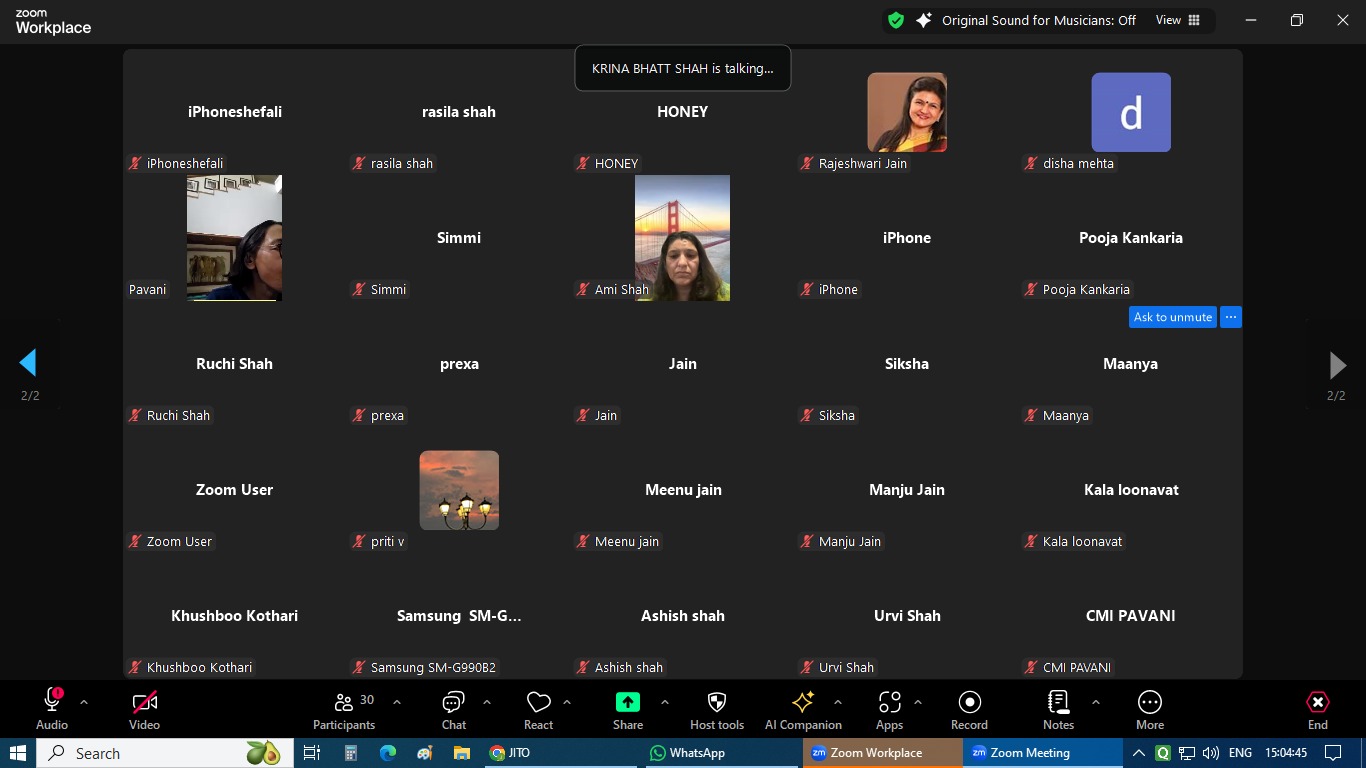Start screen sharing with Share
1366x768 pixels.
[628, 710]
